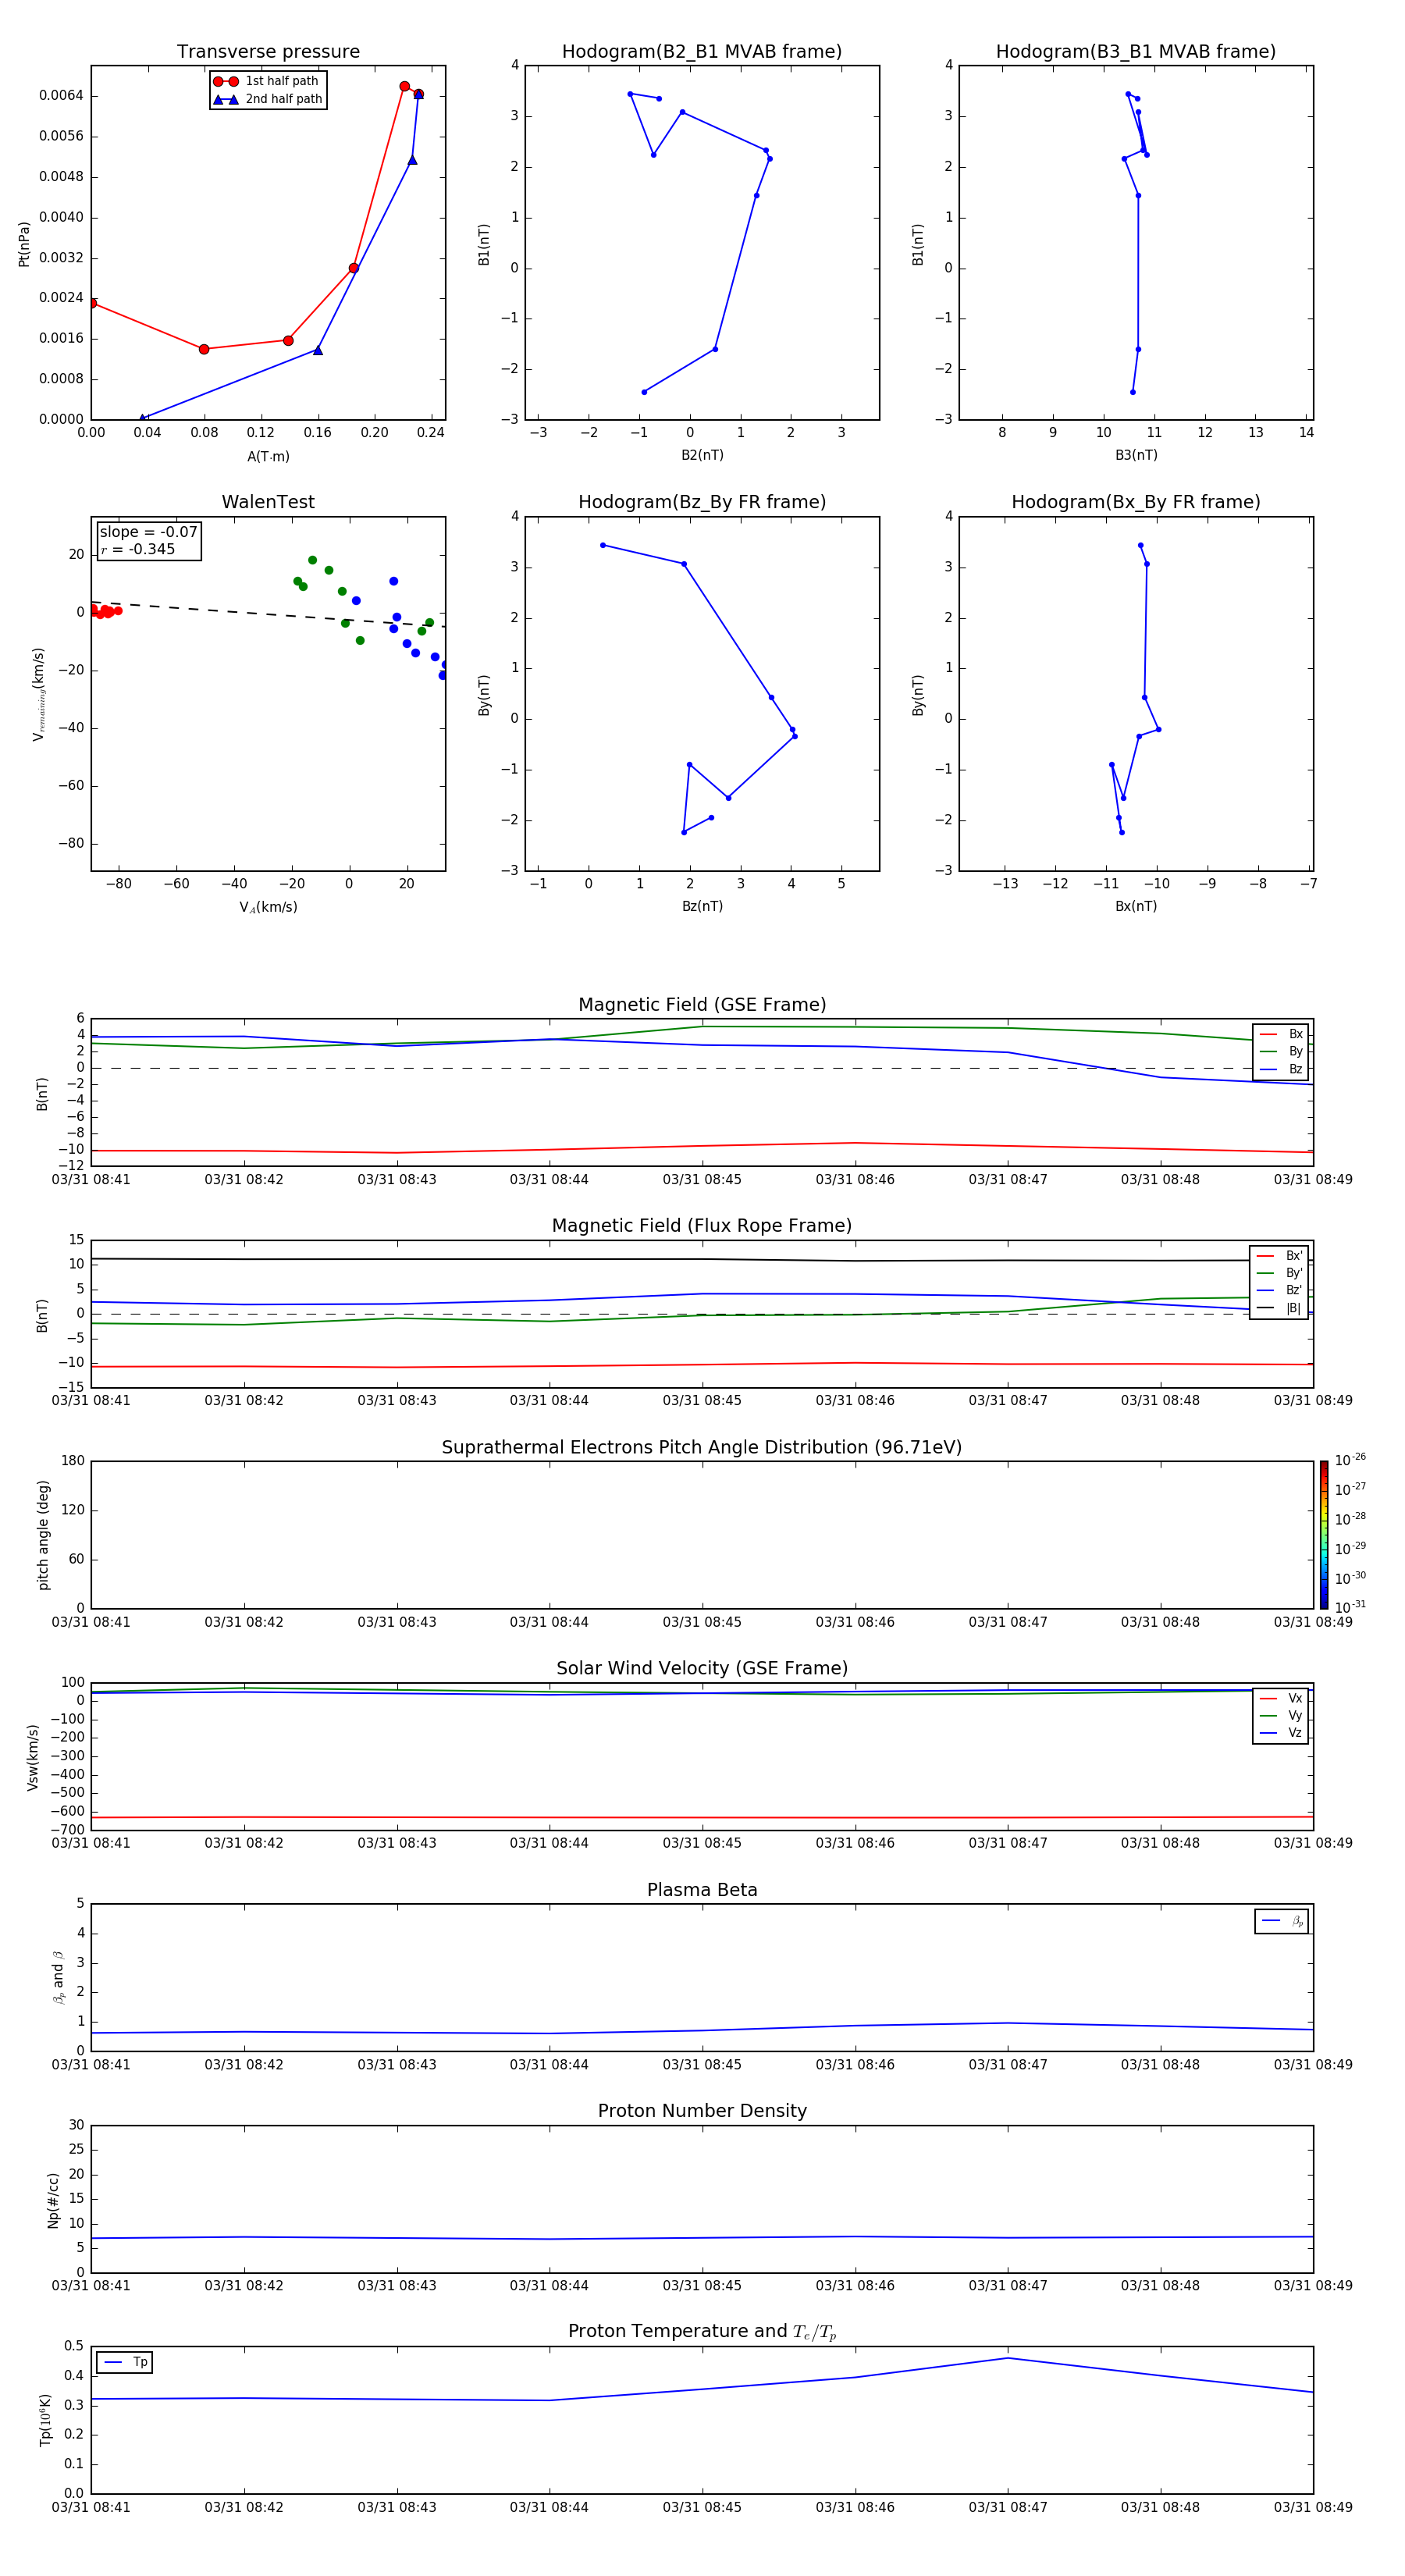1405x2576 pixels.
Task: Click 03/31 08:42 tick under Proton Number Density
Action: tap(244, 2285)
